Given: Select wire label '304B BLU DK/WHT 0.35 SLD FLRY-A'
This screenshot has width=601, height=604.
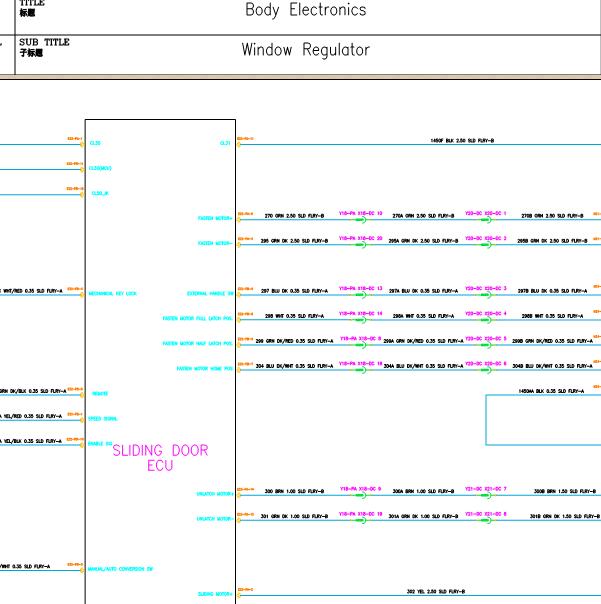Looking at the screenshot, I should (x=552, y=366).
